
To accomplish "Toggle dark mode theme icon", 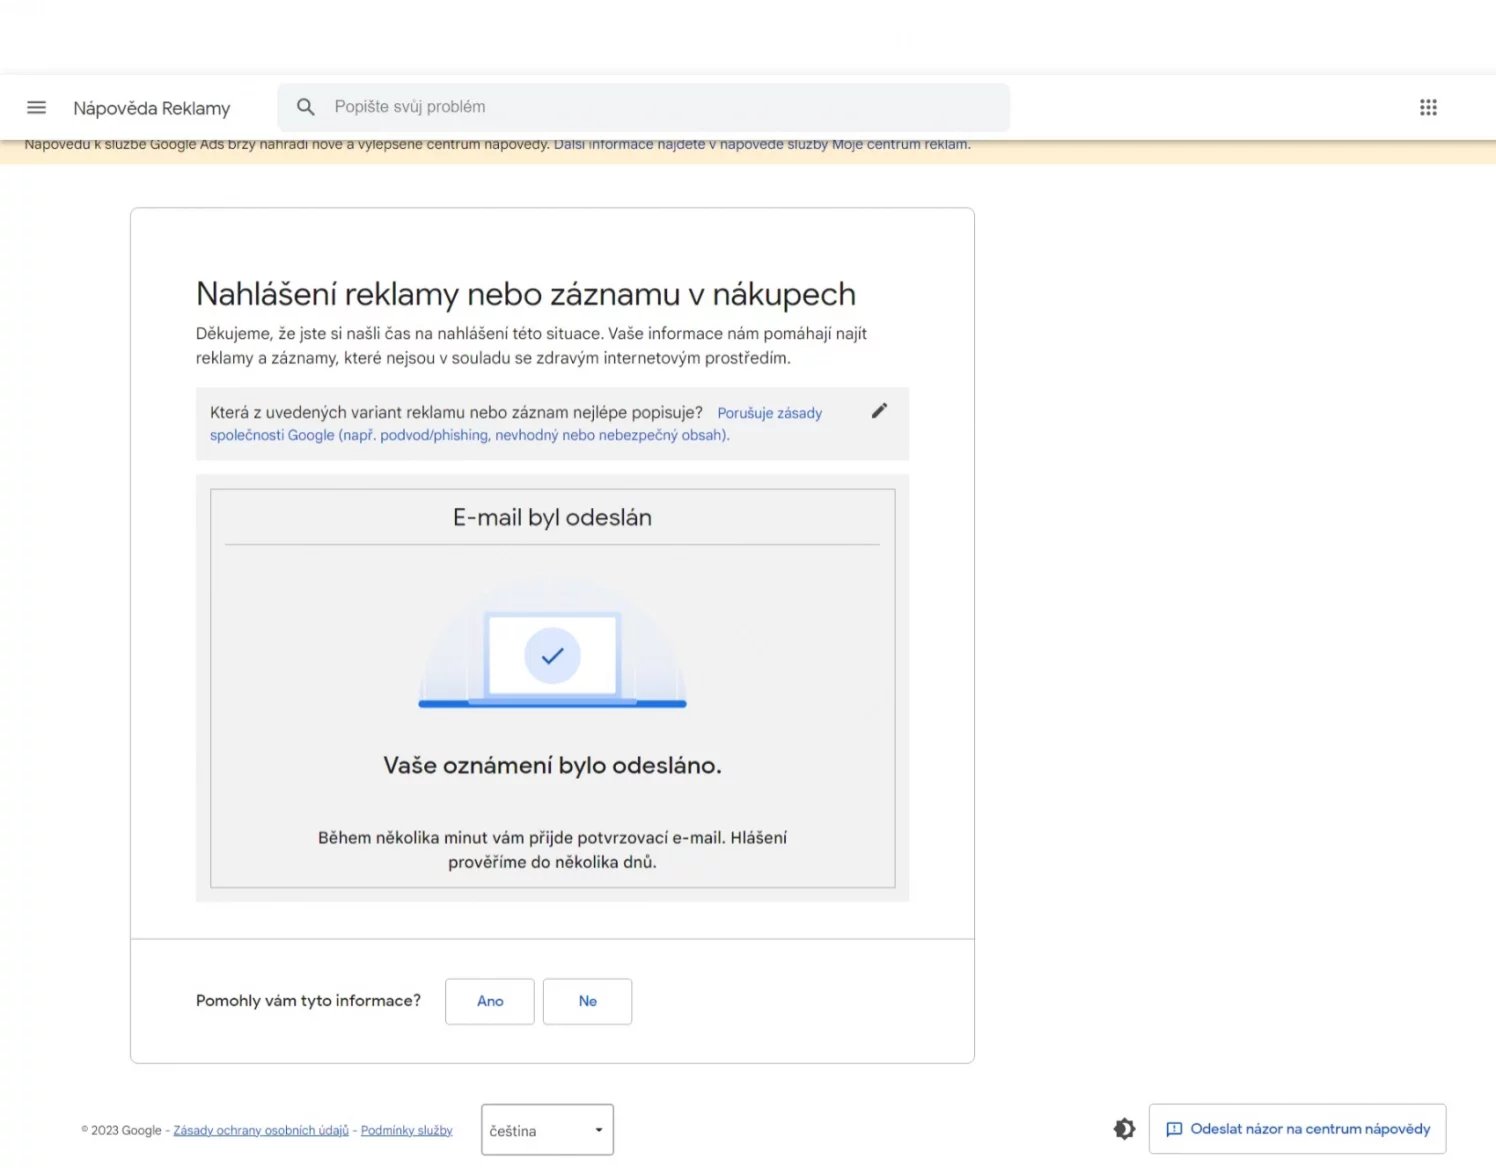I will 1124,1129.
